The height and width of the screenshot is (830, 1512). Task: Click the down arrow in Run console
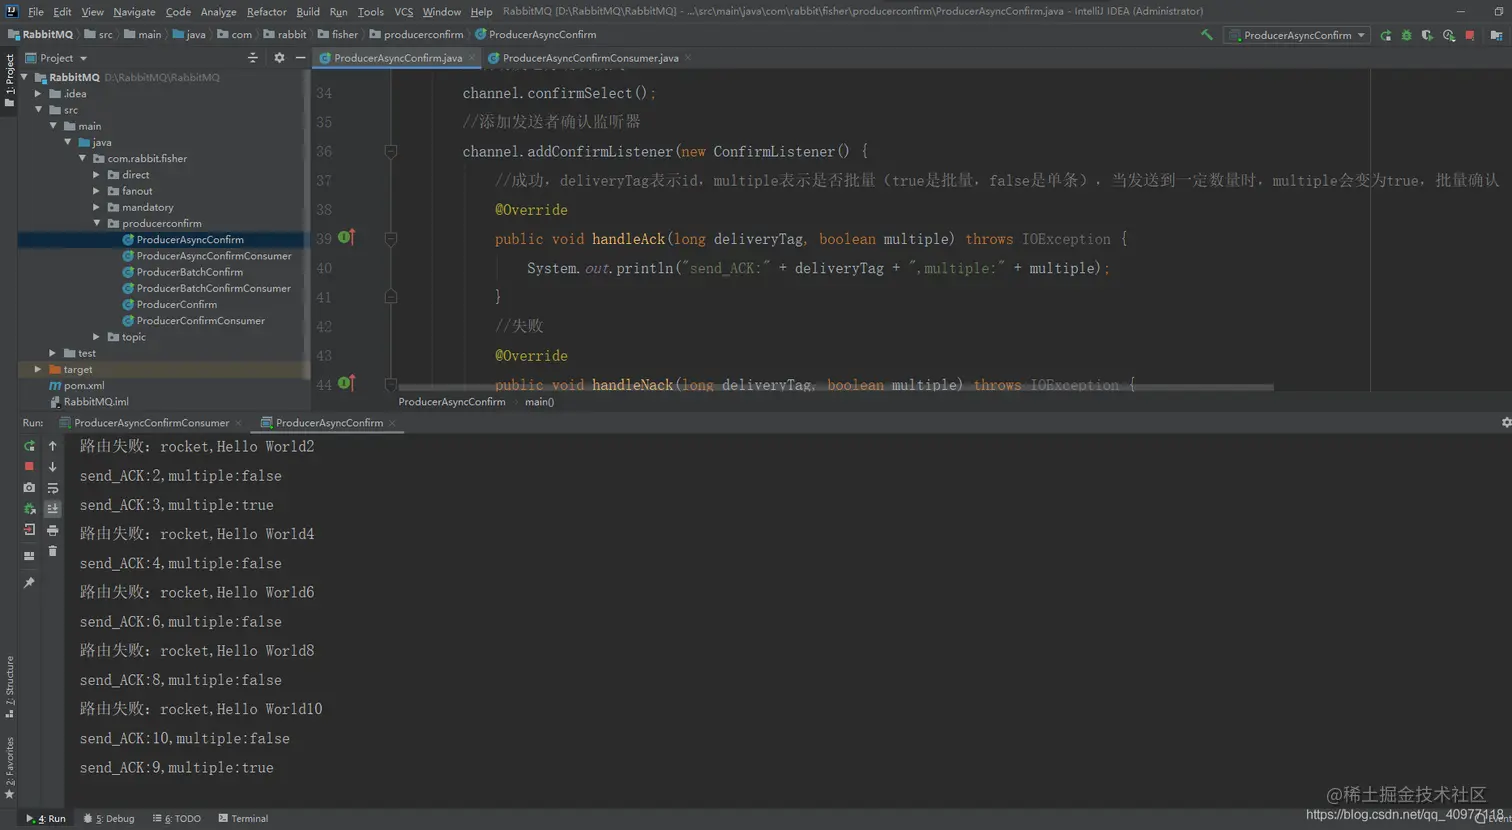[x=53, y=467]
